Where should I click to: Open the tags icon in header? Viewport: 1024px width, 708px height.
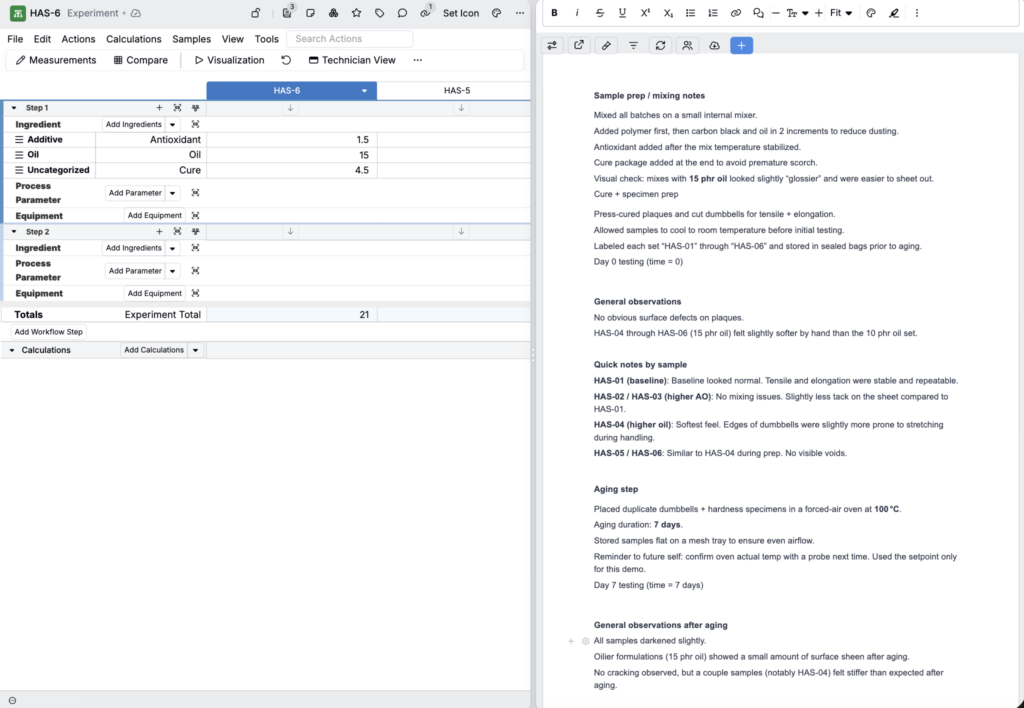click(379, 13)
